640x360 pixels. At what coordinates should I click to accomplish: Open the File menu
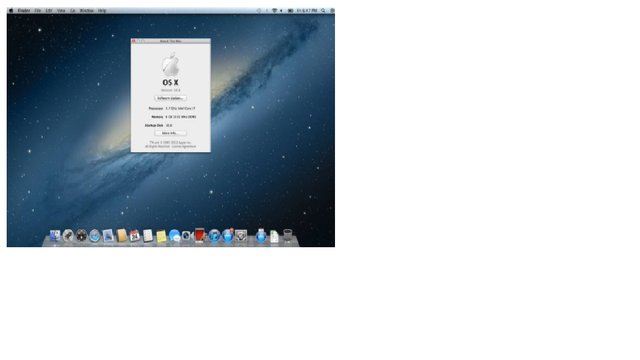pyautogui.click(x=38, y=11)
